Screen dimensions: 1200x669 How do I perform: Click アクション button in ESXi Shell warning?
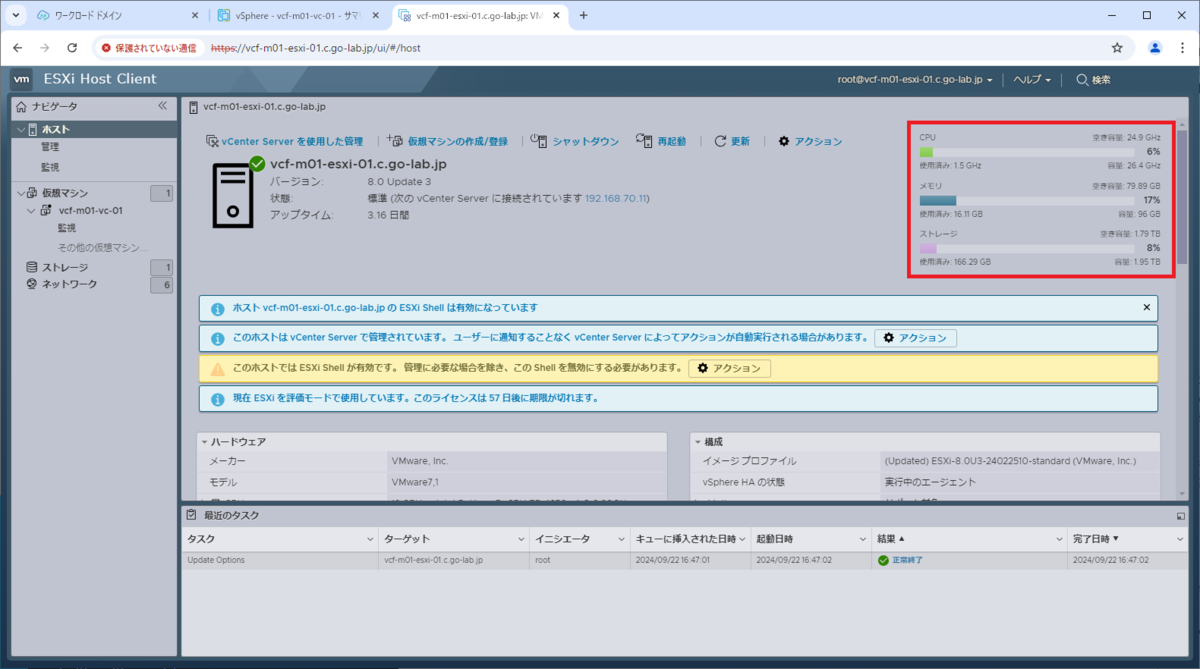729,369
